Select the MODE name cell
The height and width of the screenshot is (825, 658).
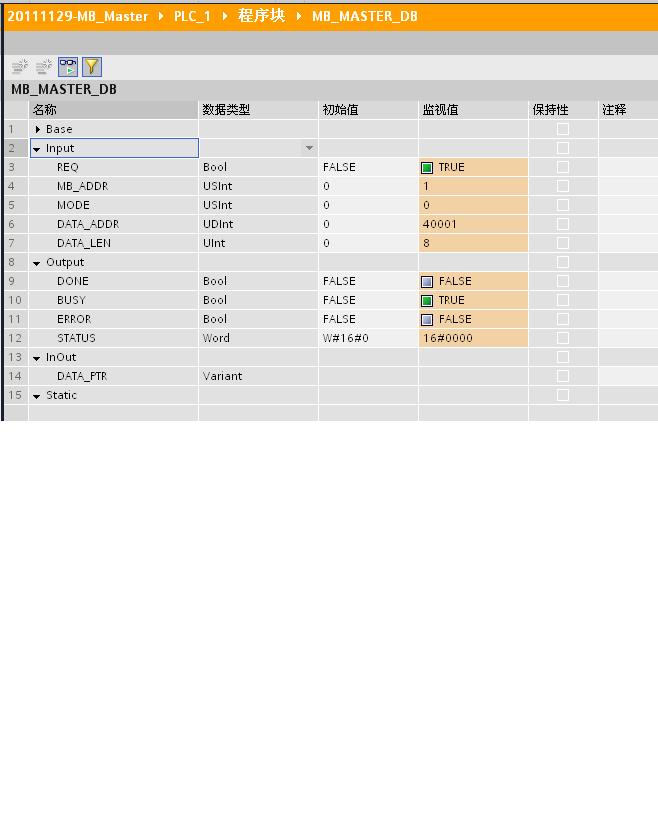click(113, 205)
